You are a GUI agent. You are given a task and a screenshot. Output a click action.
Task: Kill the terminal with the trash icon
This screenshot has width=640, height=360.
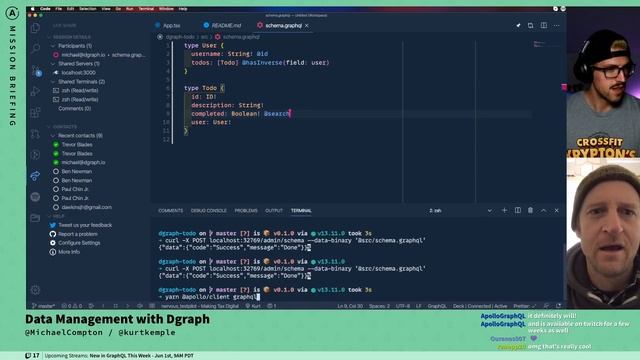530,210
